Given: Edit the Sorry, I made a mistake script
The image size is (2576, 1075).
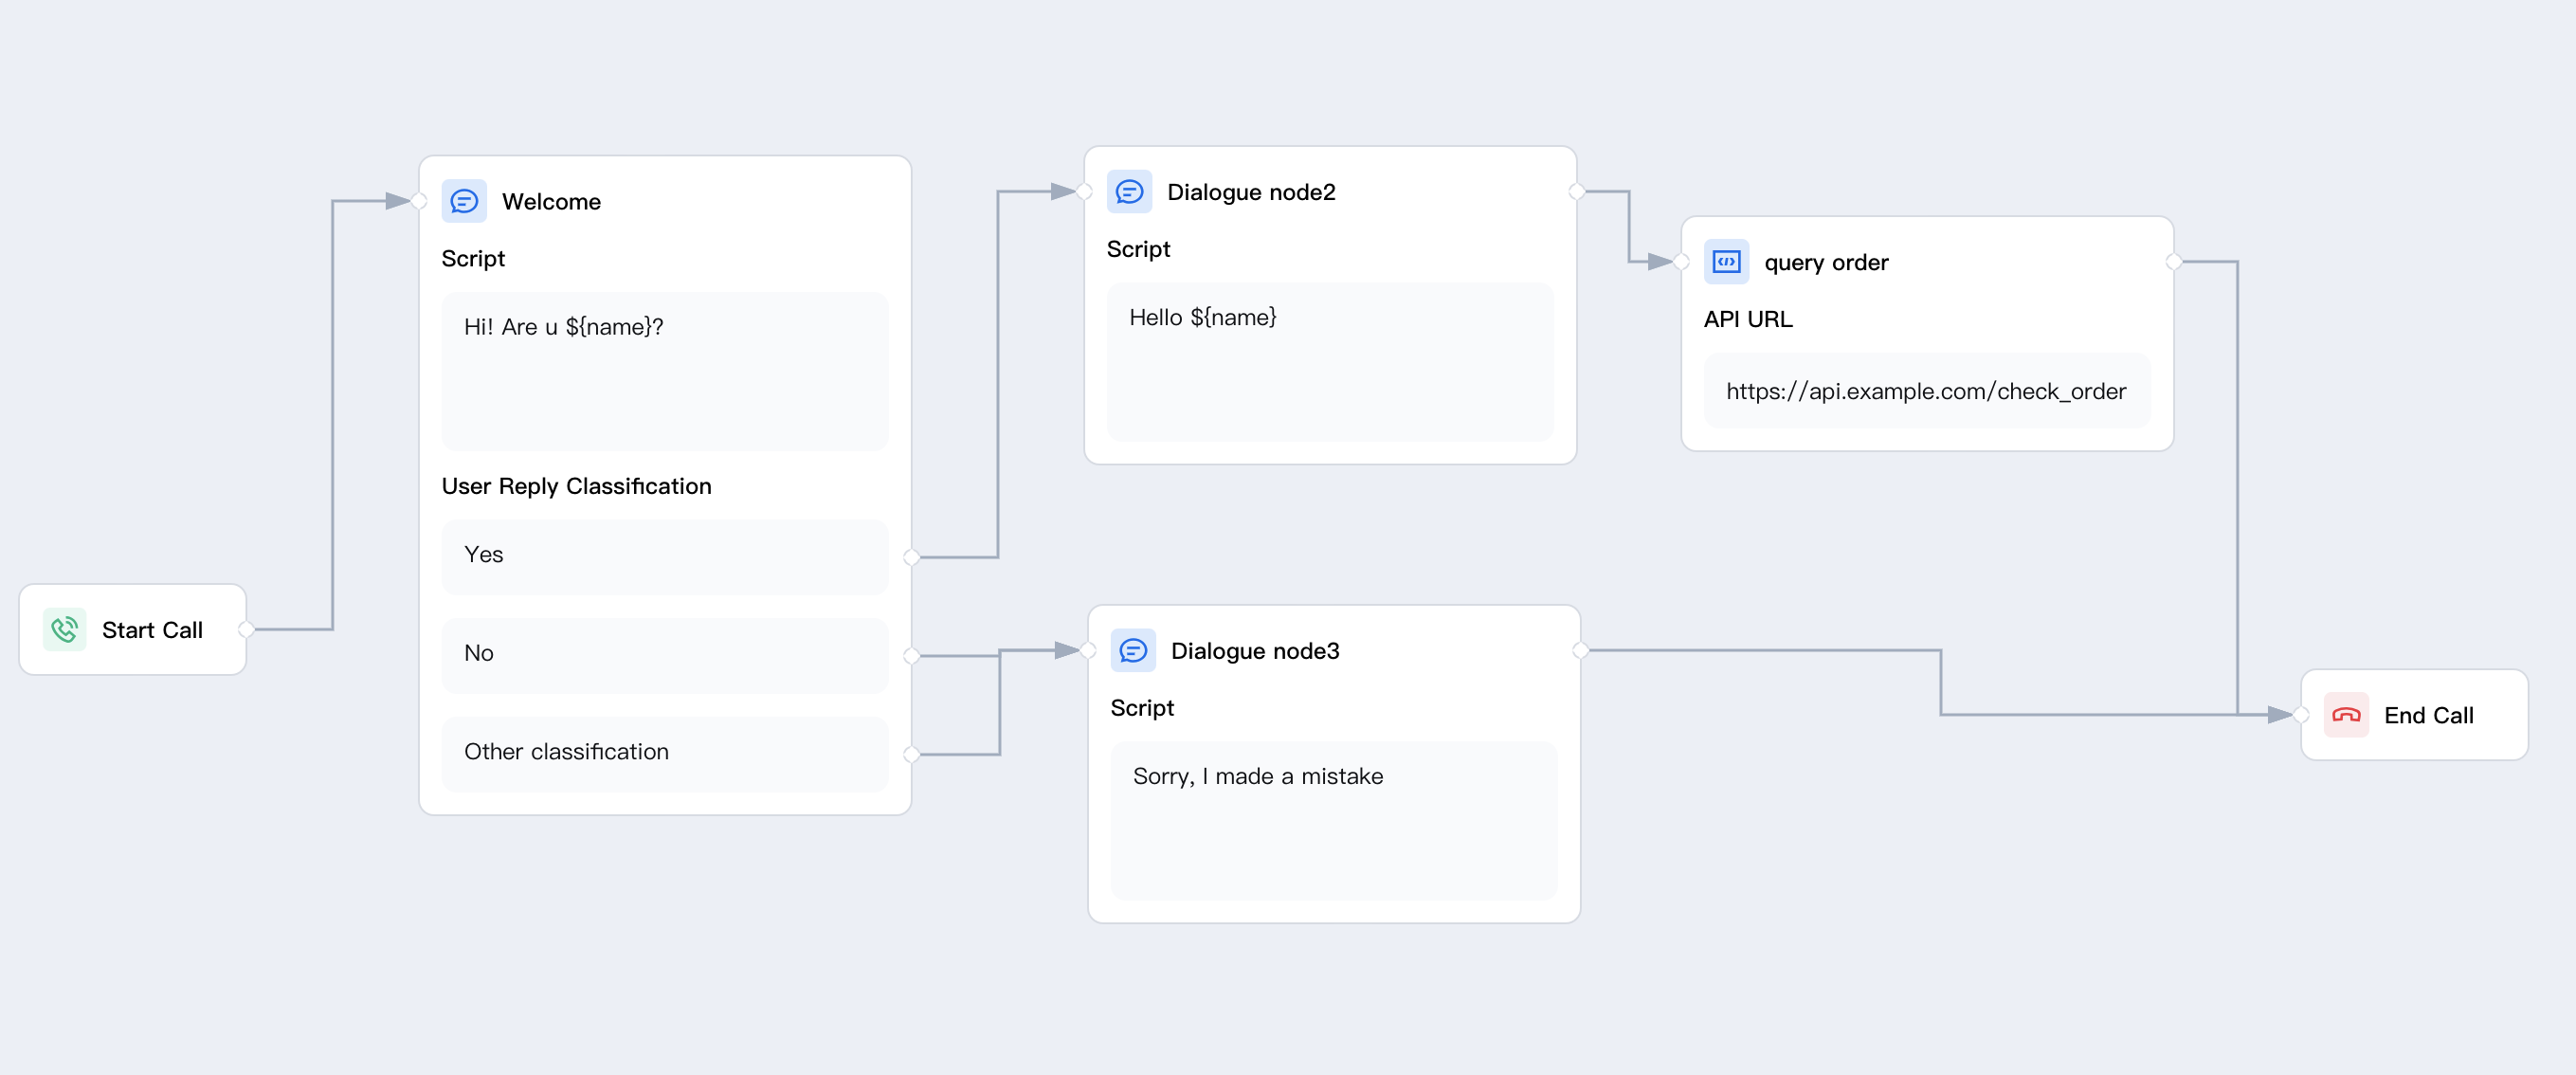Looking at the screenshot, I should click(1333, 819).
